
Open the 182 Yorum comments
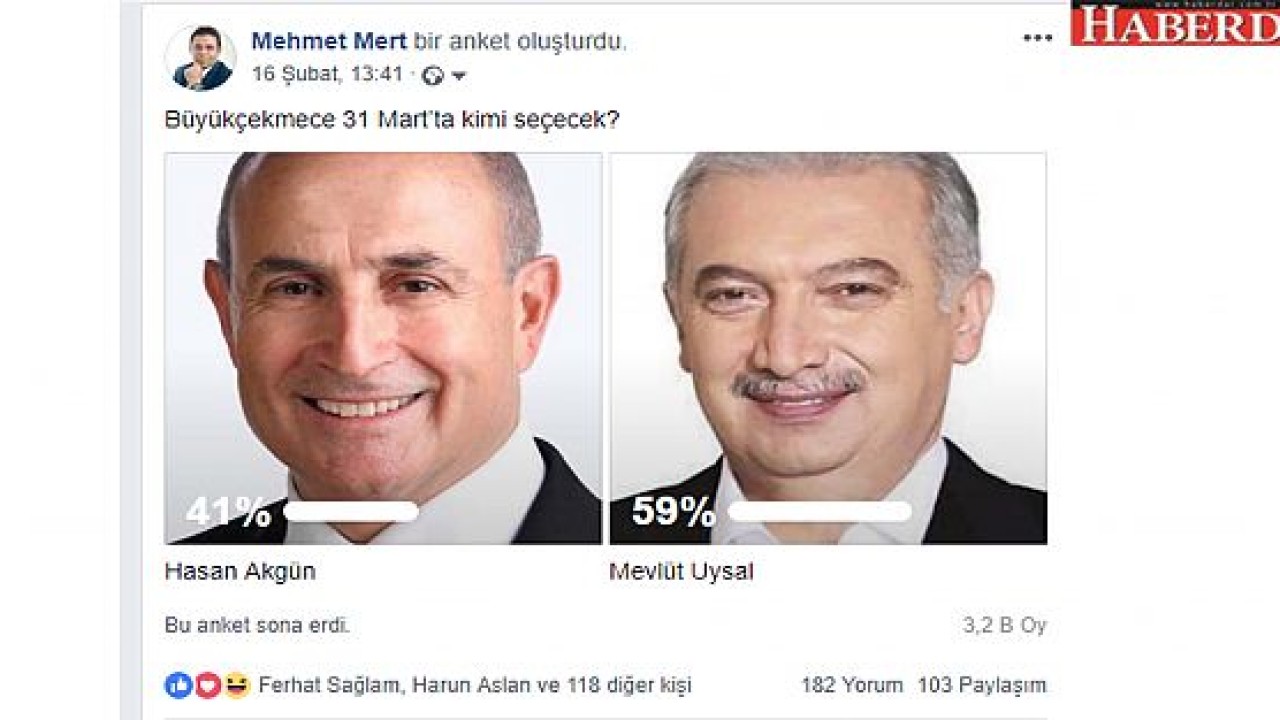[851, 686]
